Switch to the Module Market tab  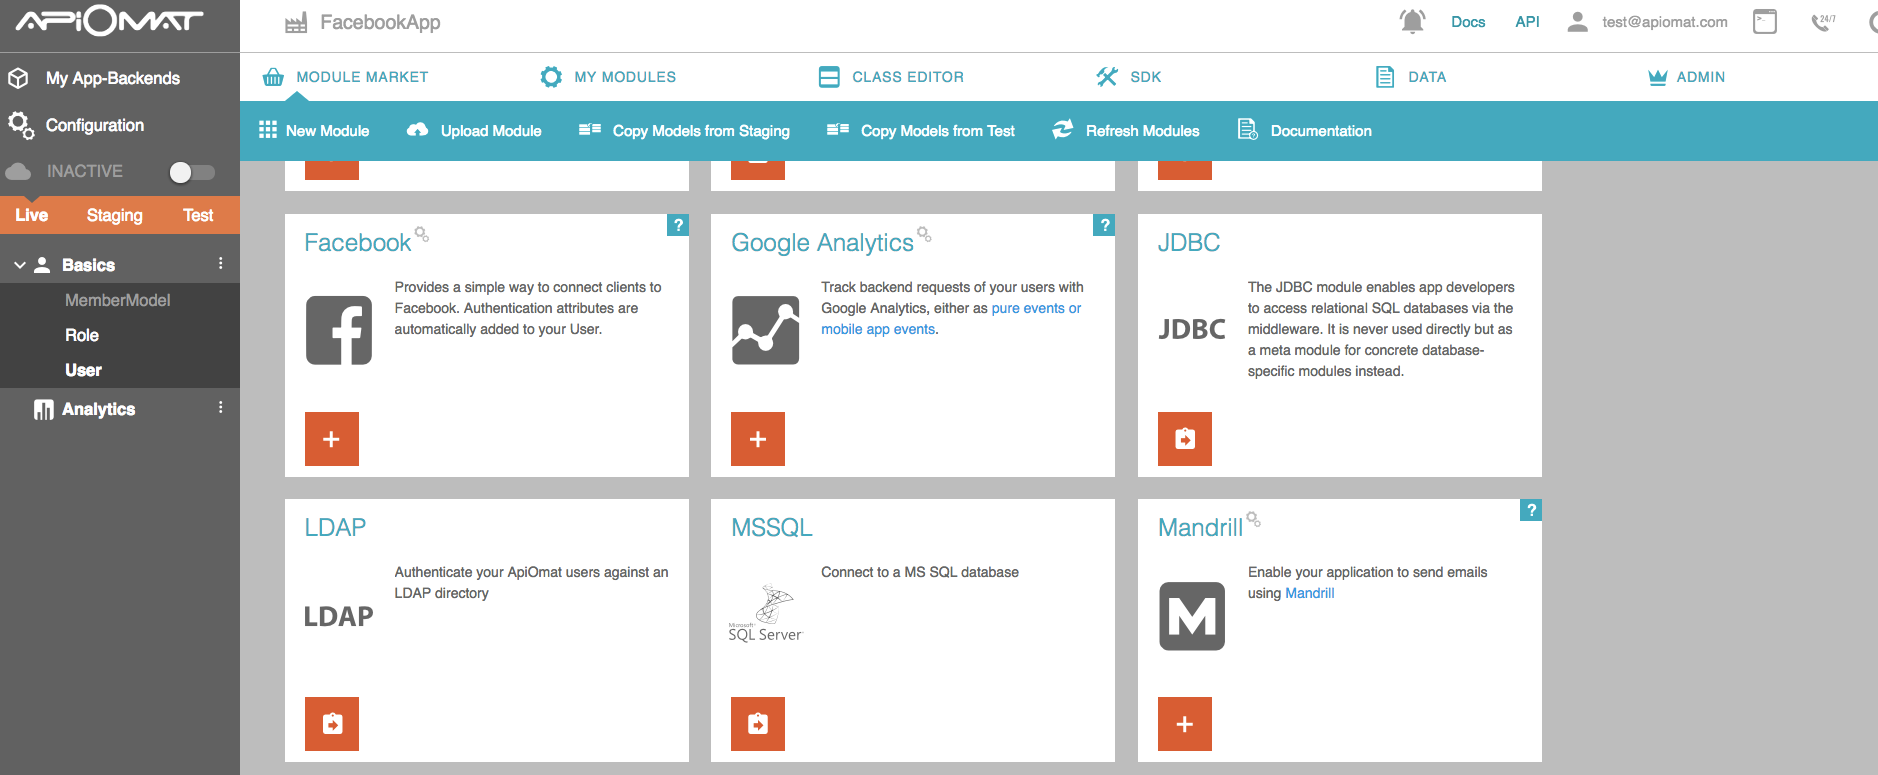pos(345,77)
